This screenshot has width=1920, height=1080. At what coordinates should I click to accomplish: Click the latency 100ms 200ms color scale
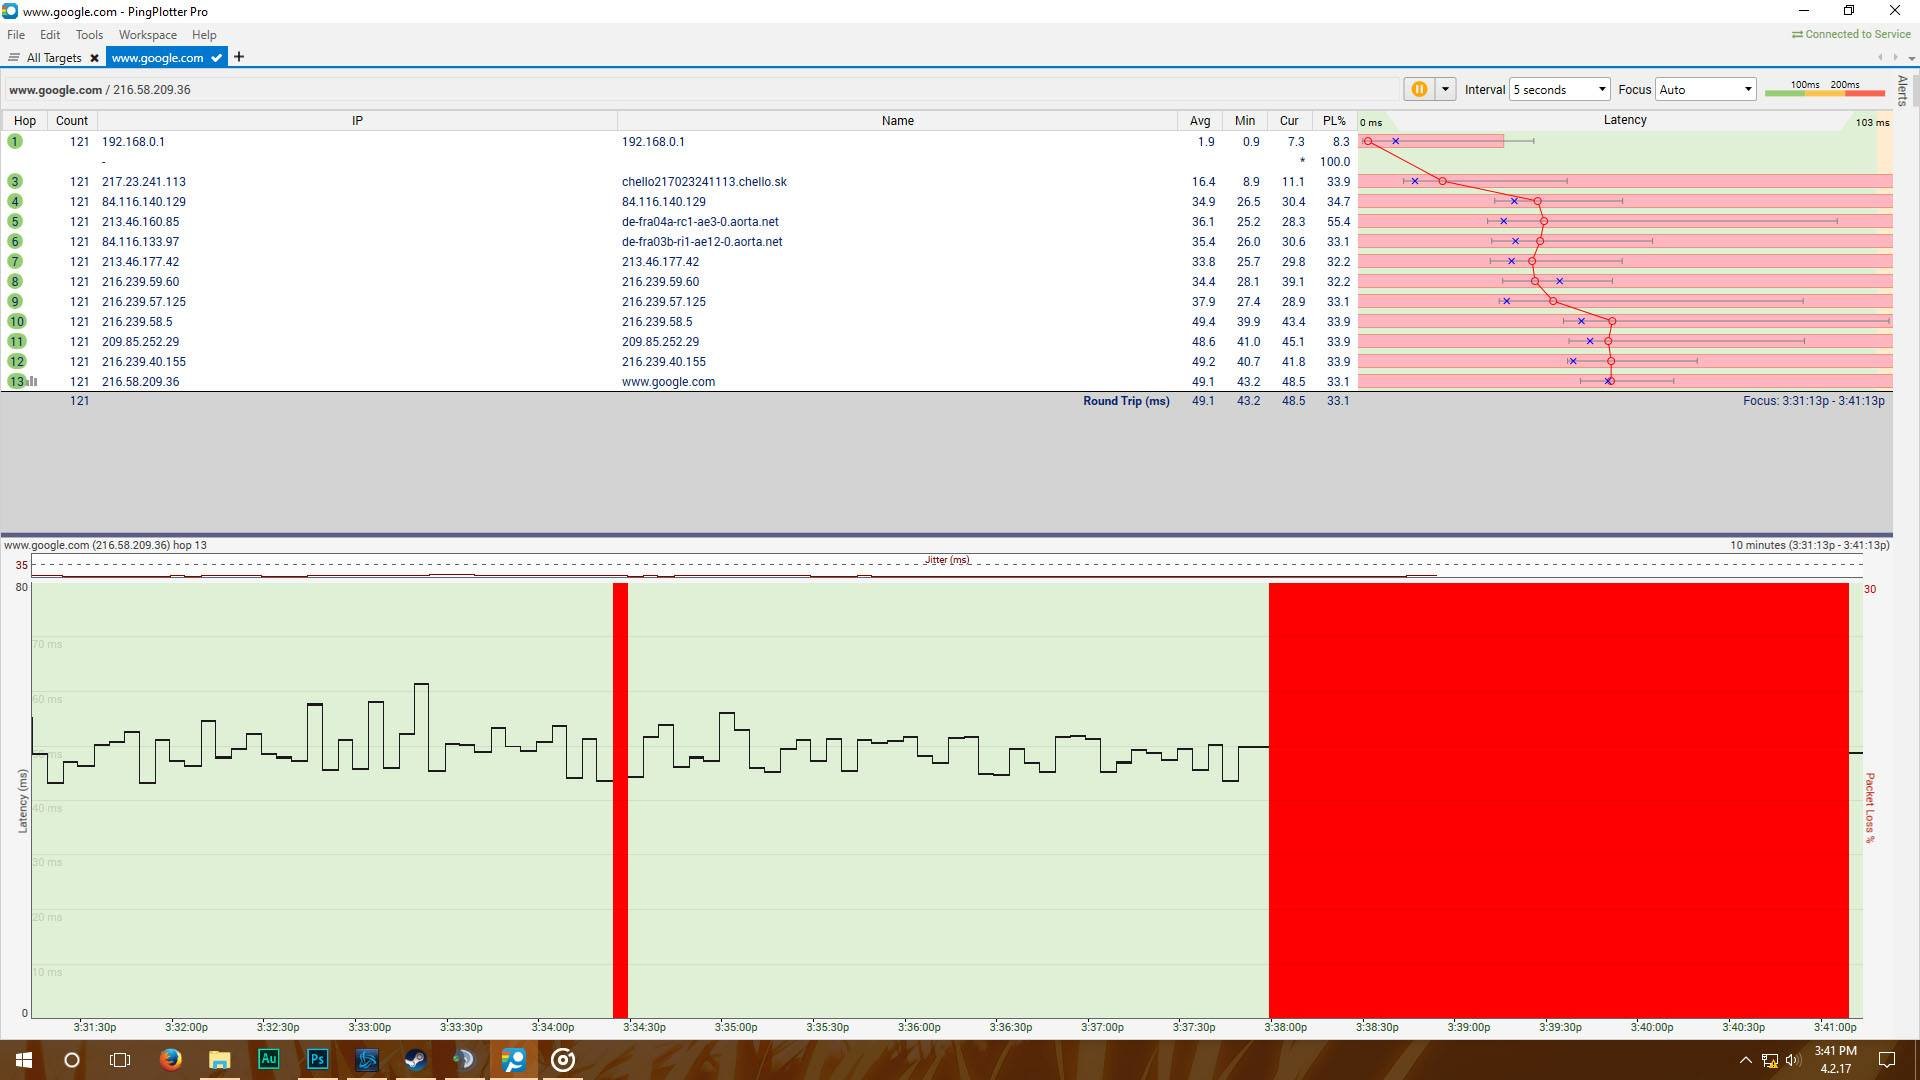[x=1825, y=89]
